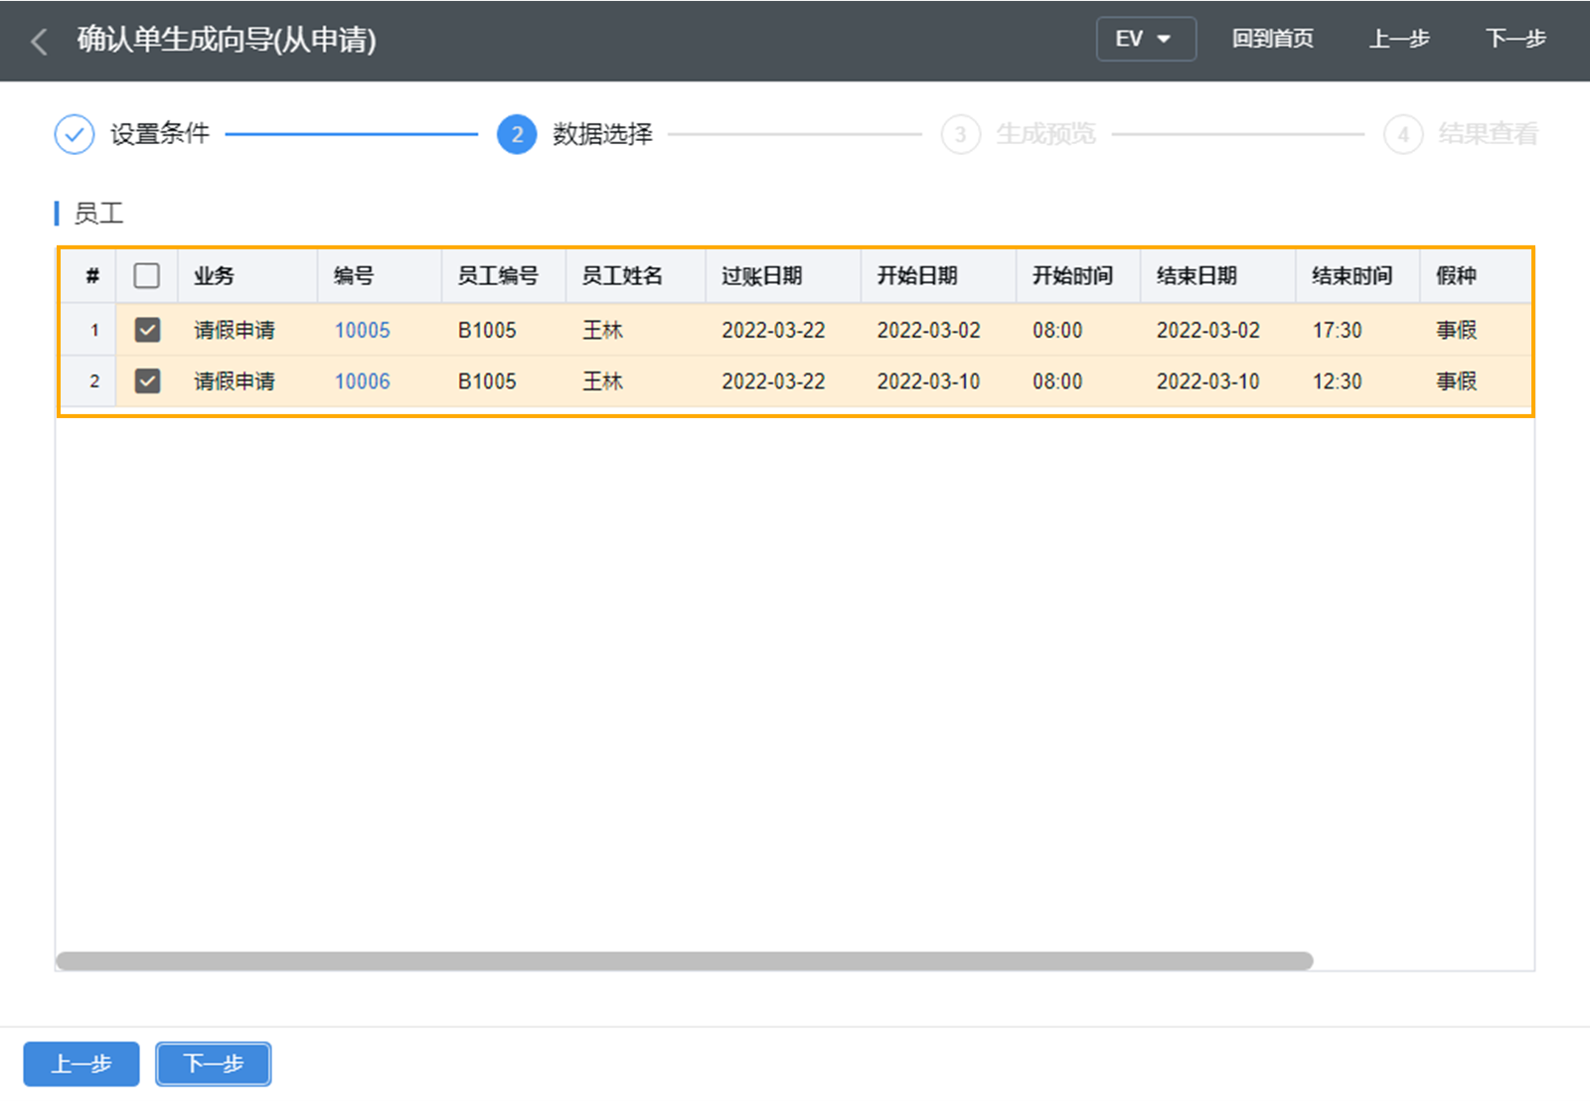Click the horizontal scrollbar of the table

684,961
